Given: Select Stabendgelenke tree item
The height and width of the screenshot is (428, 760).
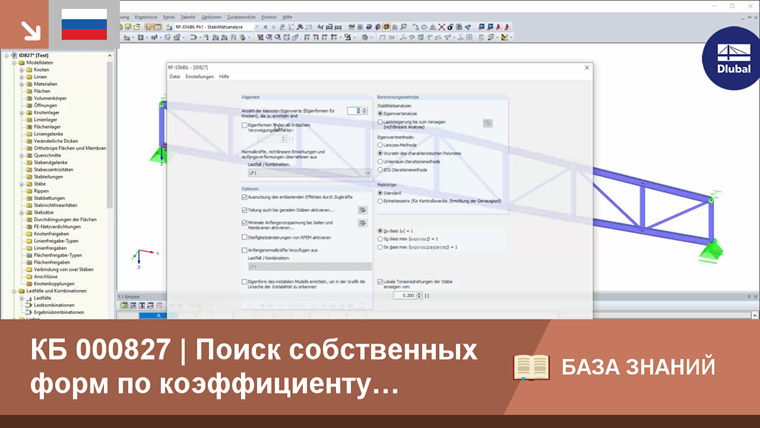Looking at the screenshot, I should [x=50, y=163].
